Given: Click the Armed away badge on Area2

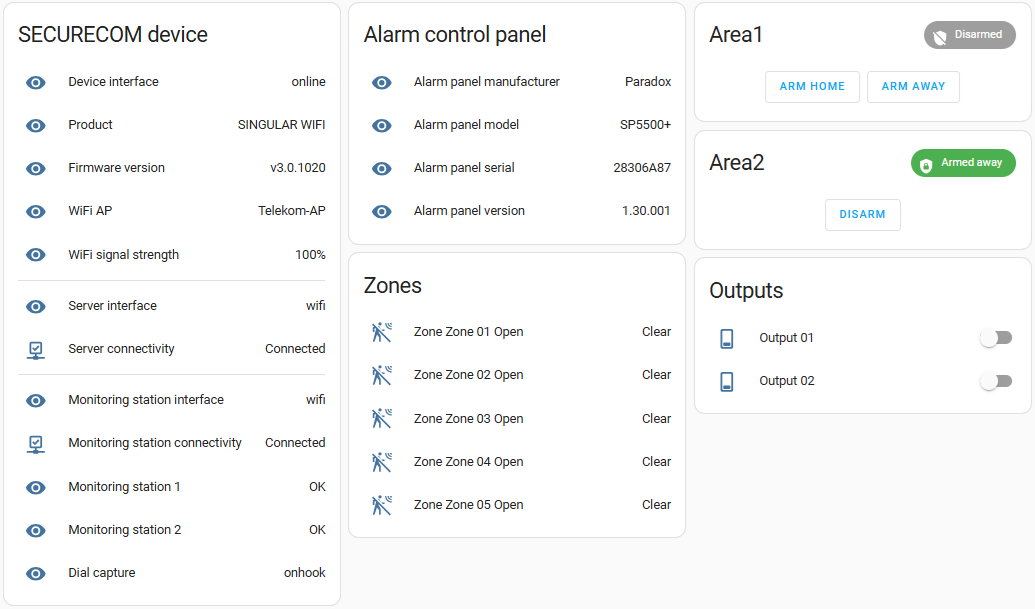Looking at the screenshot, I should pyautogui.click(x=962, y=163).
